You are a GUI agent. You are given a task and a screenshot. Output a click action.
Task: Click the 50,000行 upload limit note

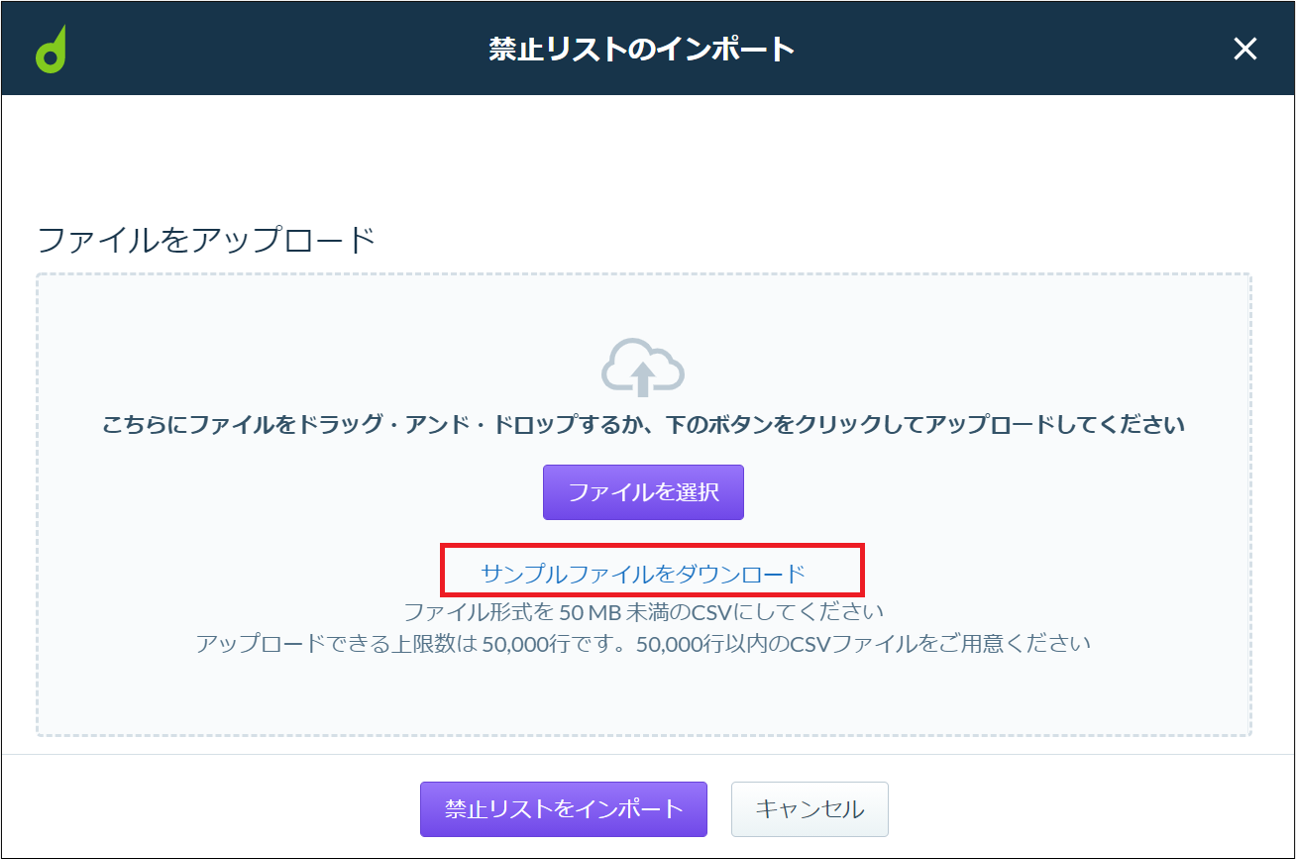tap(643, 643)
